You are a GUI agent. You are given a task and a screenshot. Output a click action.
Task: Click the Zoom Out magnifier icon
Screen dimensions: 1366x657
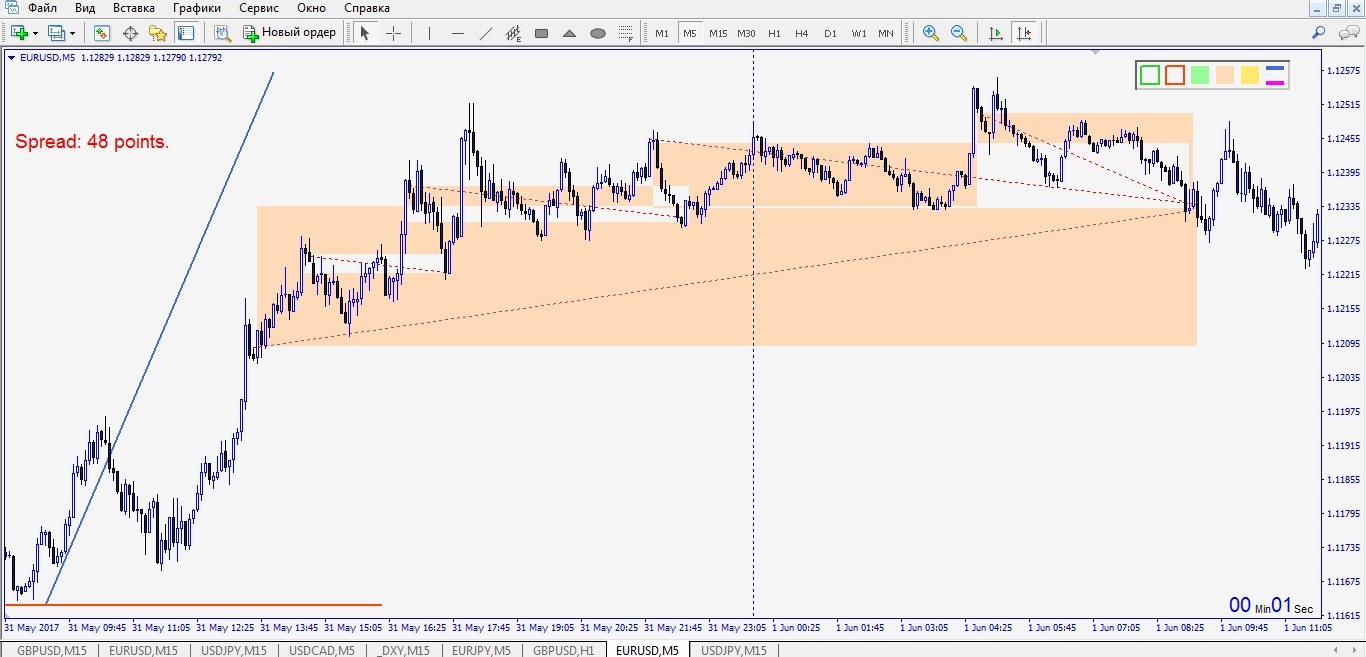[x=959, y=33]
